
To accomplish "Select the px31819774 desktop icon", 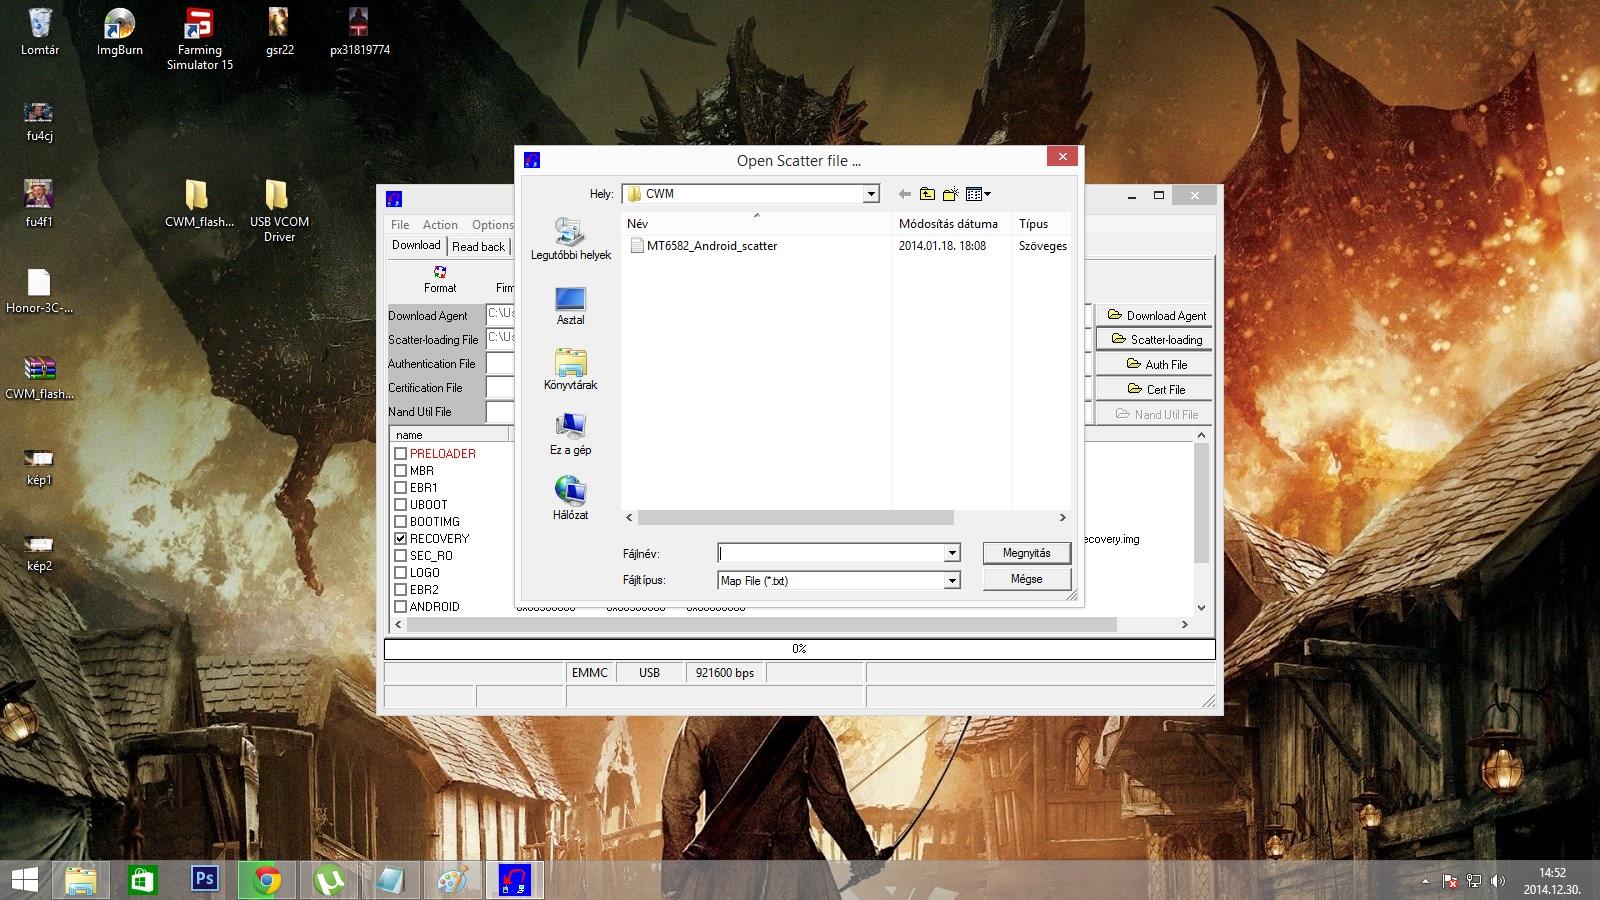I will pyautogui.click(x=359, y=32).
